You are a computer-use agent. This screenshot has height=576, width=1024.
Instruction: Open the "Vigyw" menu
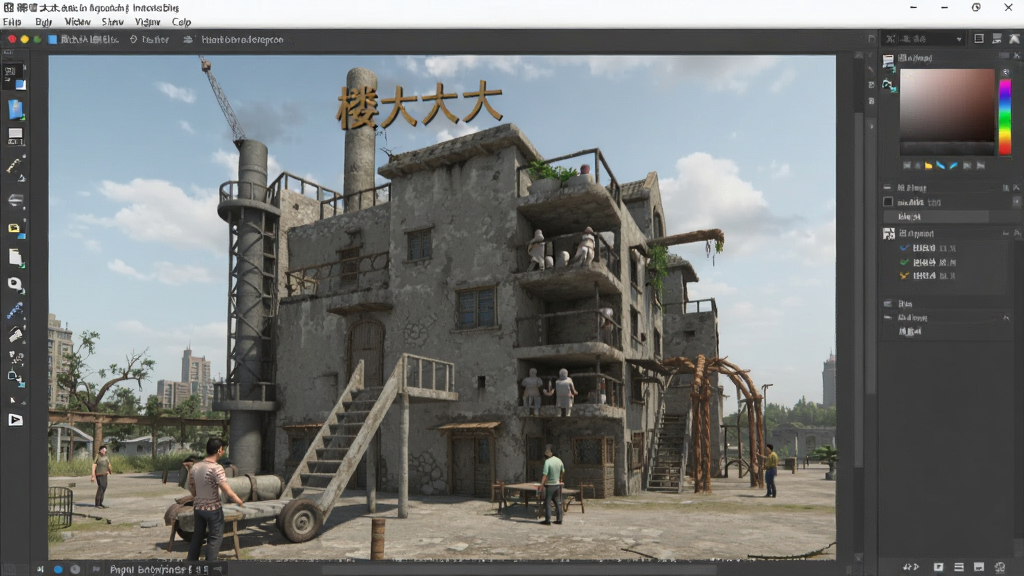click(x=148, y=22)
